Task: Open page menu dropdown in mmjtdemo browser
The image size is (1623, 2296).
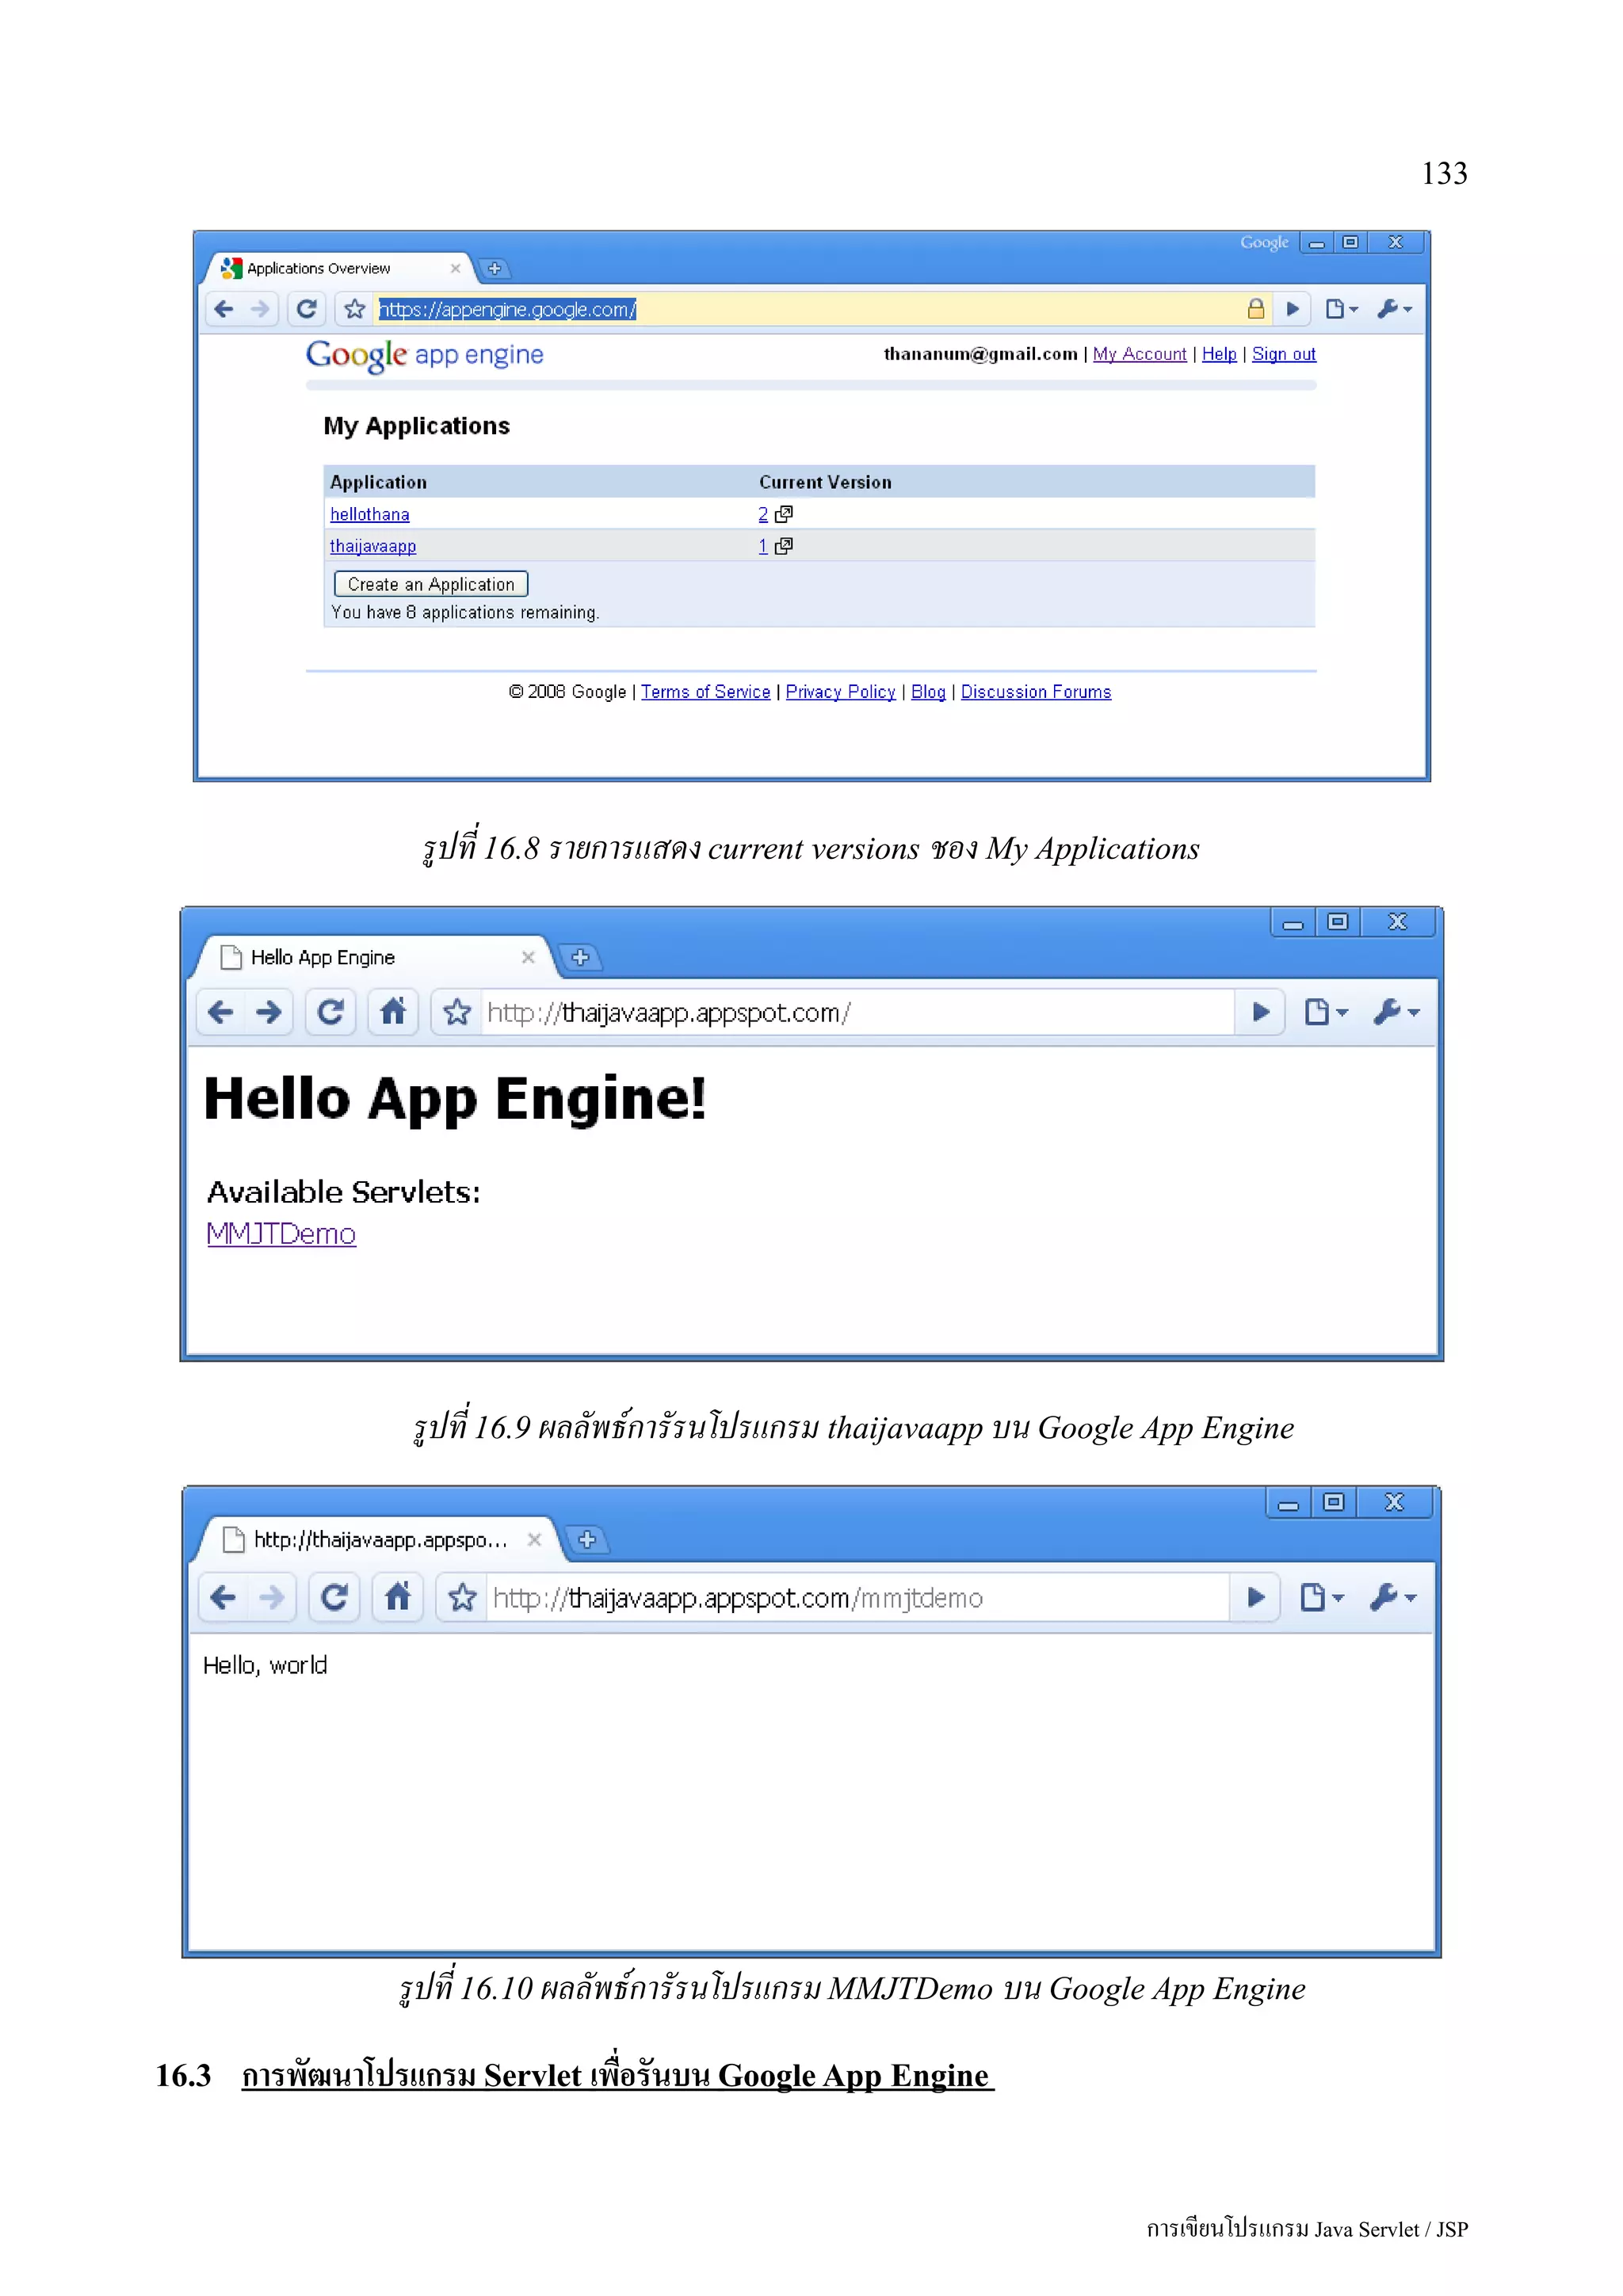Action: point(1321,1597)
